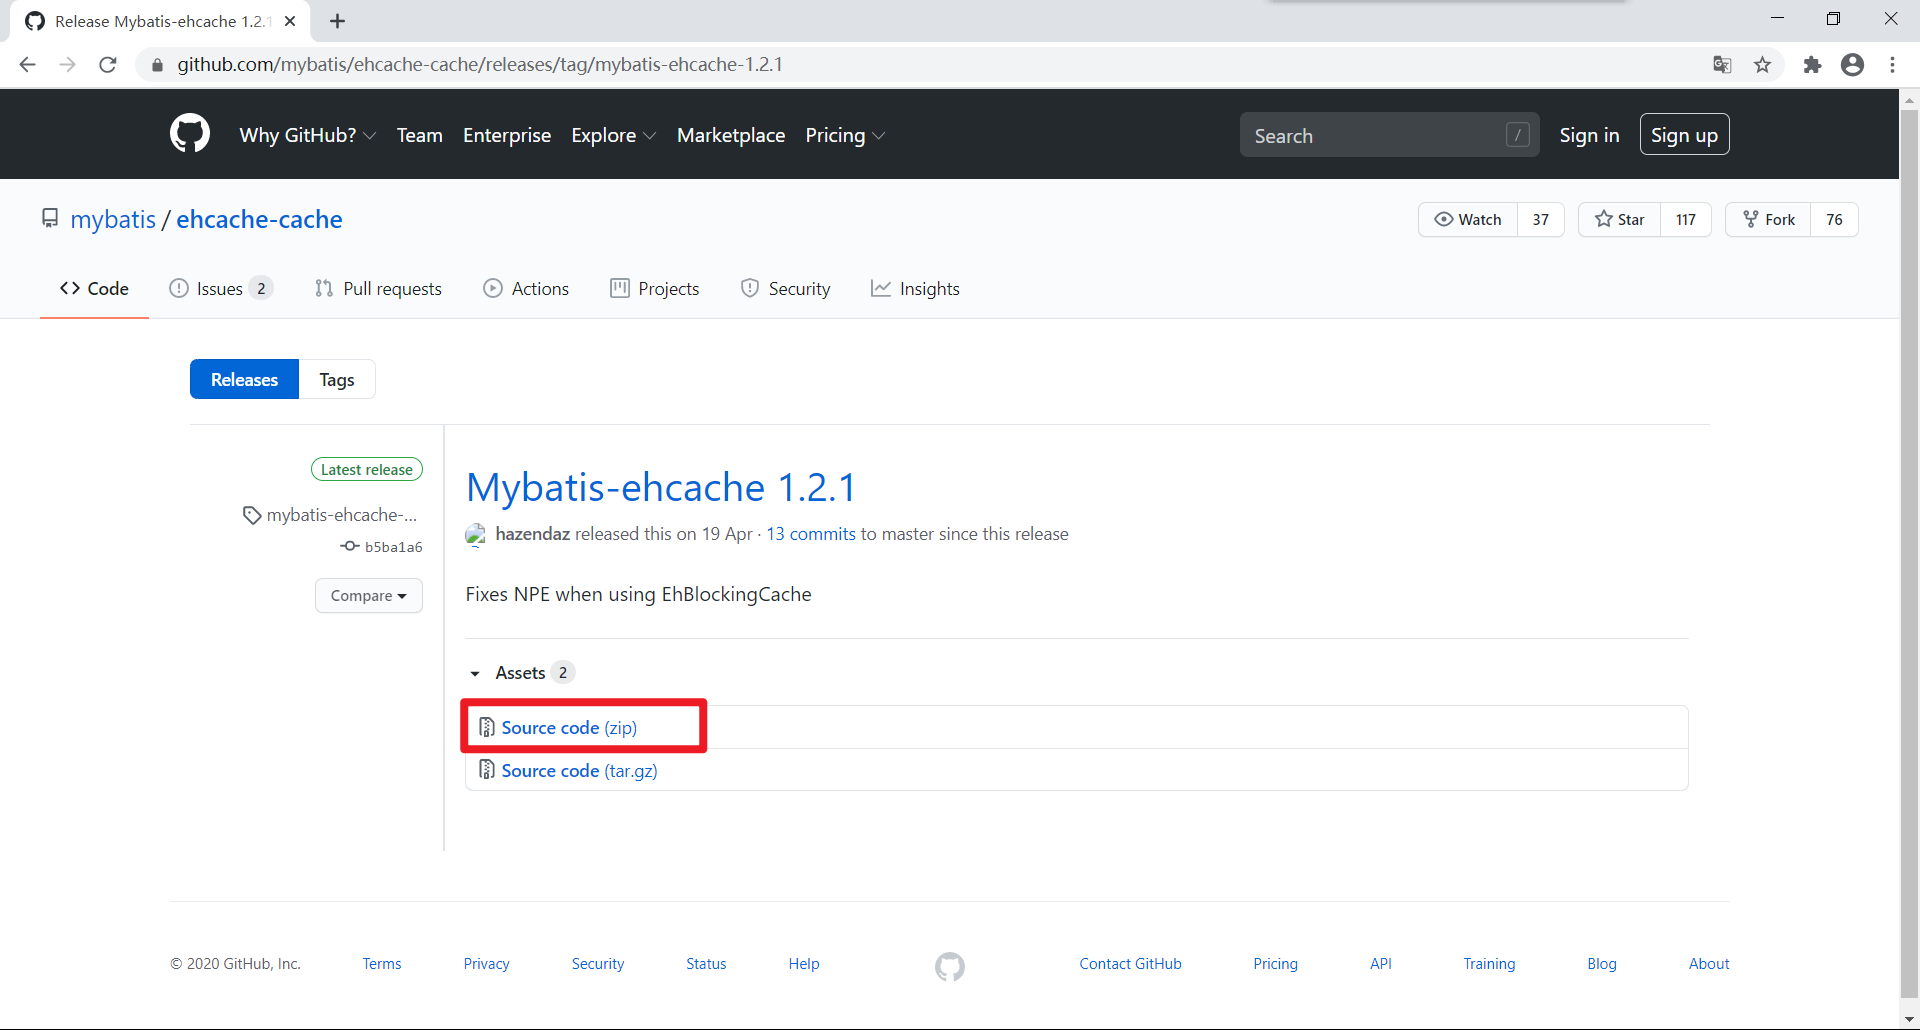This screenshot has width=1920, height=1030.
Task: View 13 commits since release
Action: [x=811, y=534]
